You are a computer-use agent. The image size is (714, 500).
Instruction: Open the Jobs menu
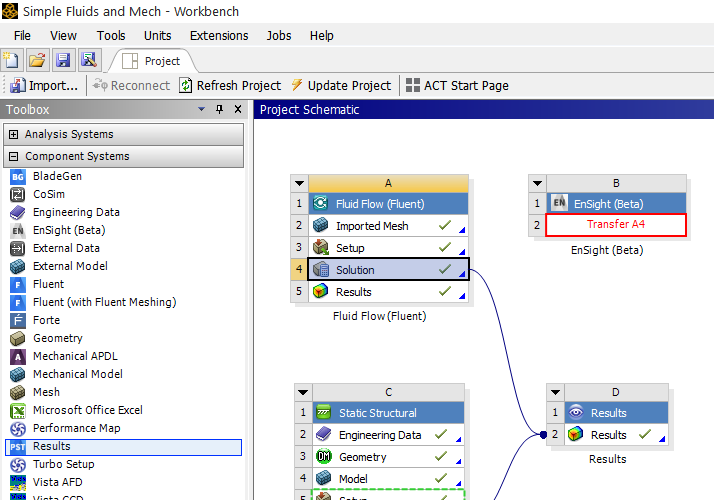point(279,36)
